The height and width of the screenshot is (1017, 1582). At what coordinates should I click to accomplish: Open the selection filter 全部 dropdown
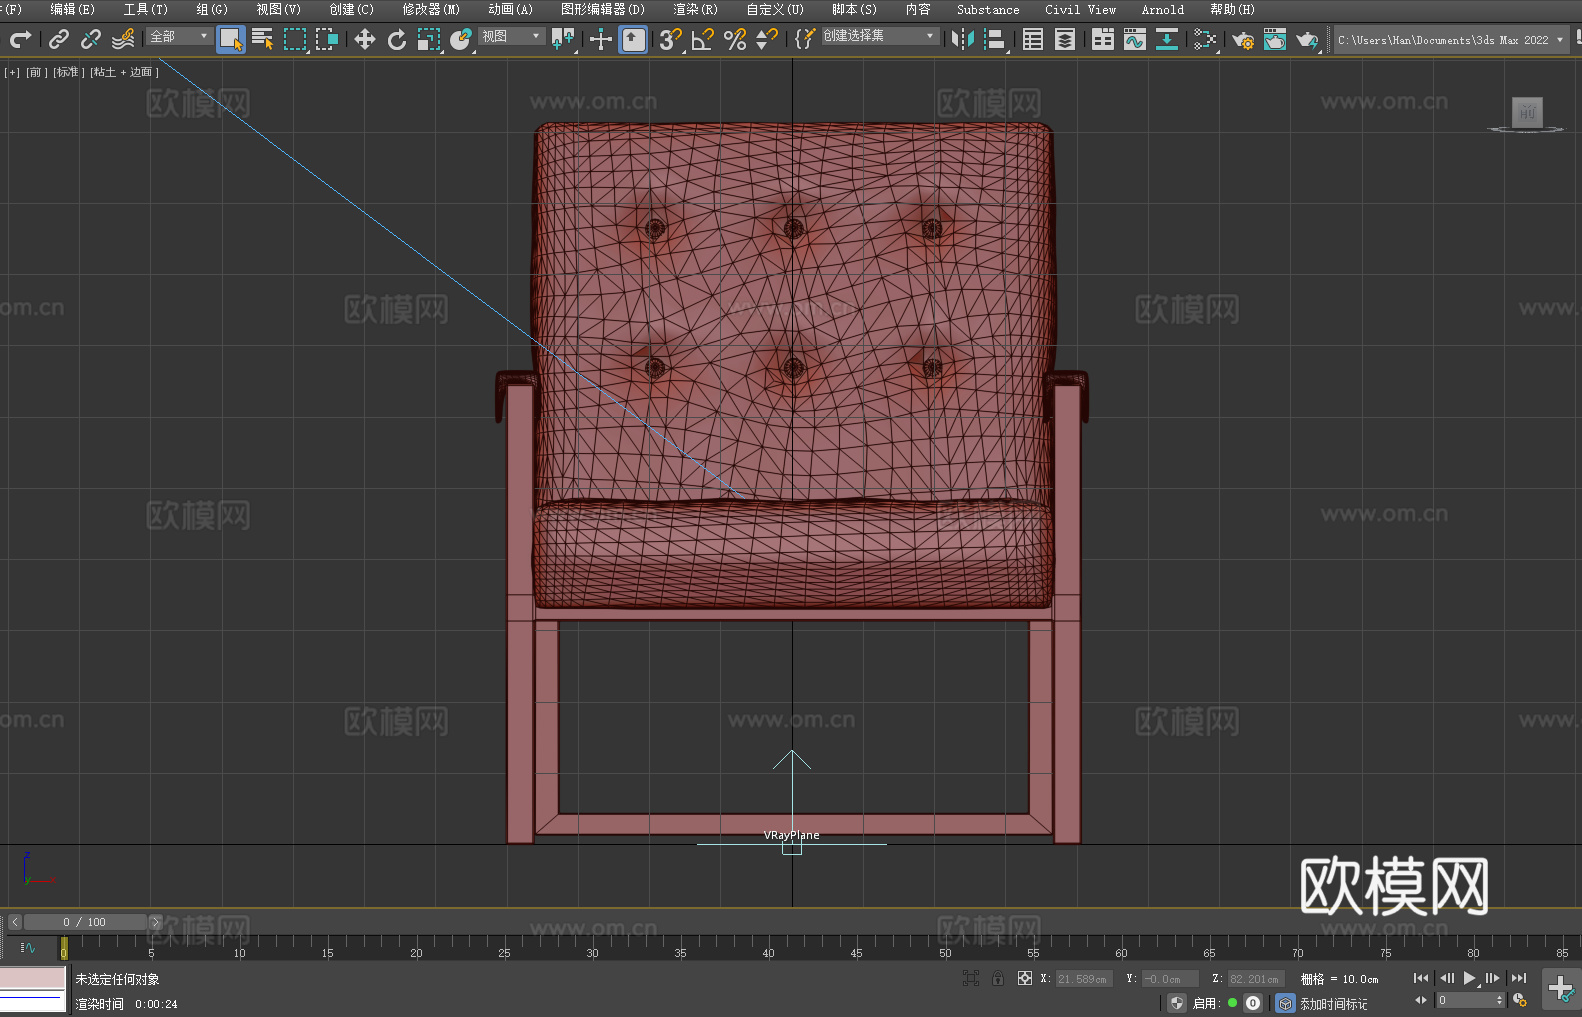pos(180,36)
